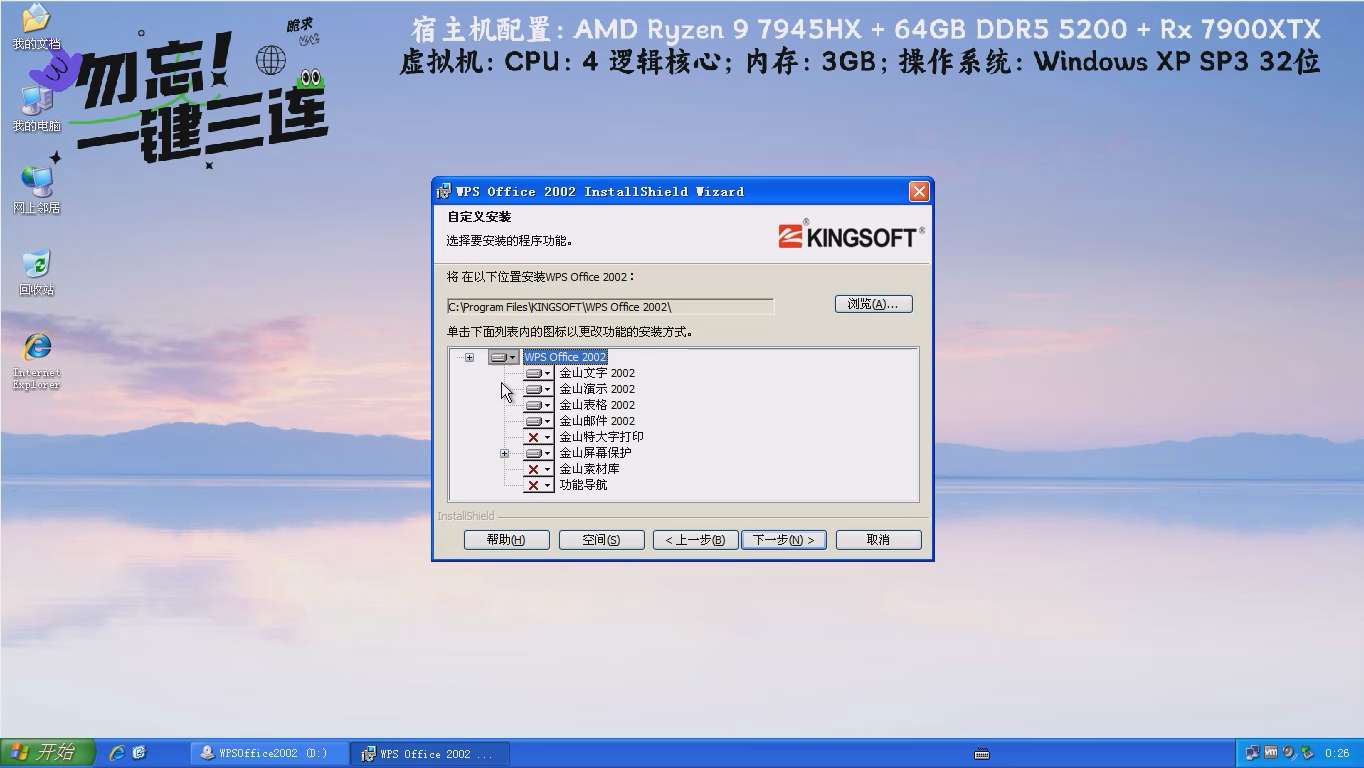Open the install-mode dropdown for 金山素材库
Image resolution: width=1364 pixels, height=768 pixels.
pos(539,469)
